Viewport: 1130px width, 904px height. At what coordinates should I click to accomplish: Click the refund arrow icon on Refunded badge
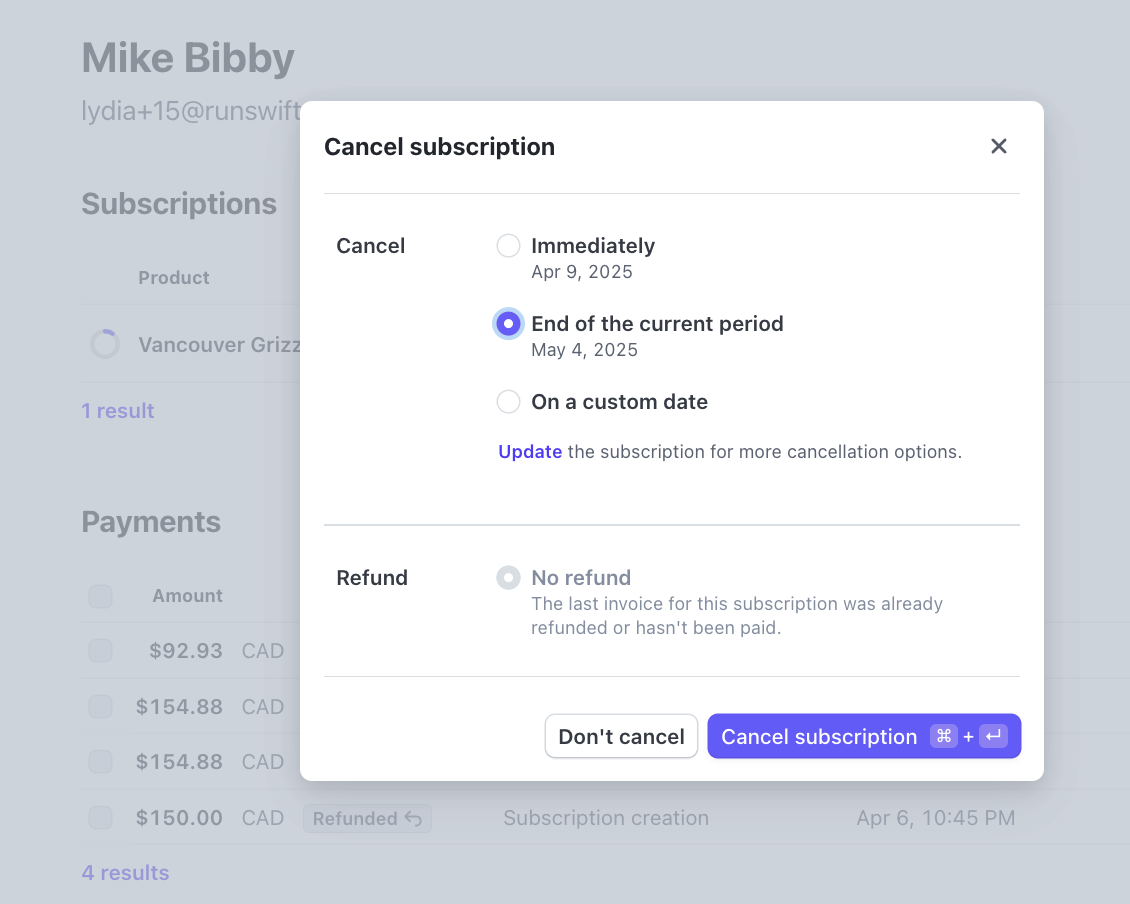coord(414,819)
